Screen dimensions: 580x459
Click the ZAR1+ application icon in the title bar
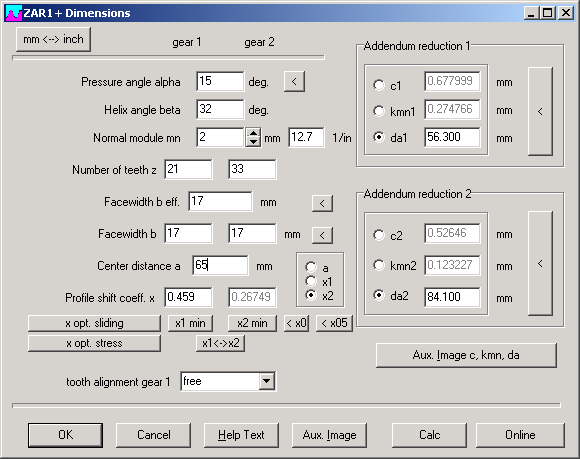click(14, 13)
